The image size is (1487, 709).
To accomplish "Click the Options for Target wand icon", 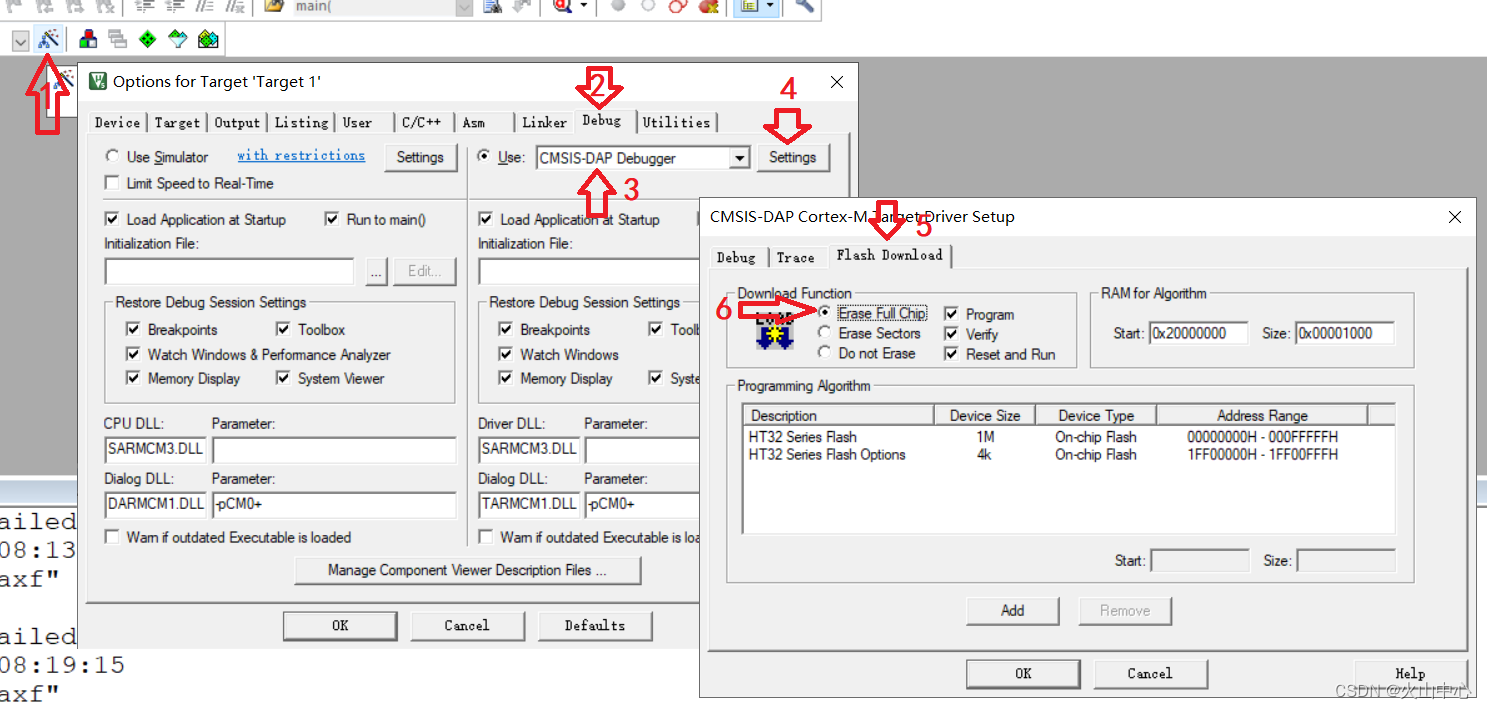I will coord(49,39).
